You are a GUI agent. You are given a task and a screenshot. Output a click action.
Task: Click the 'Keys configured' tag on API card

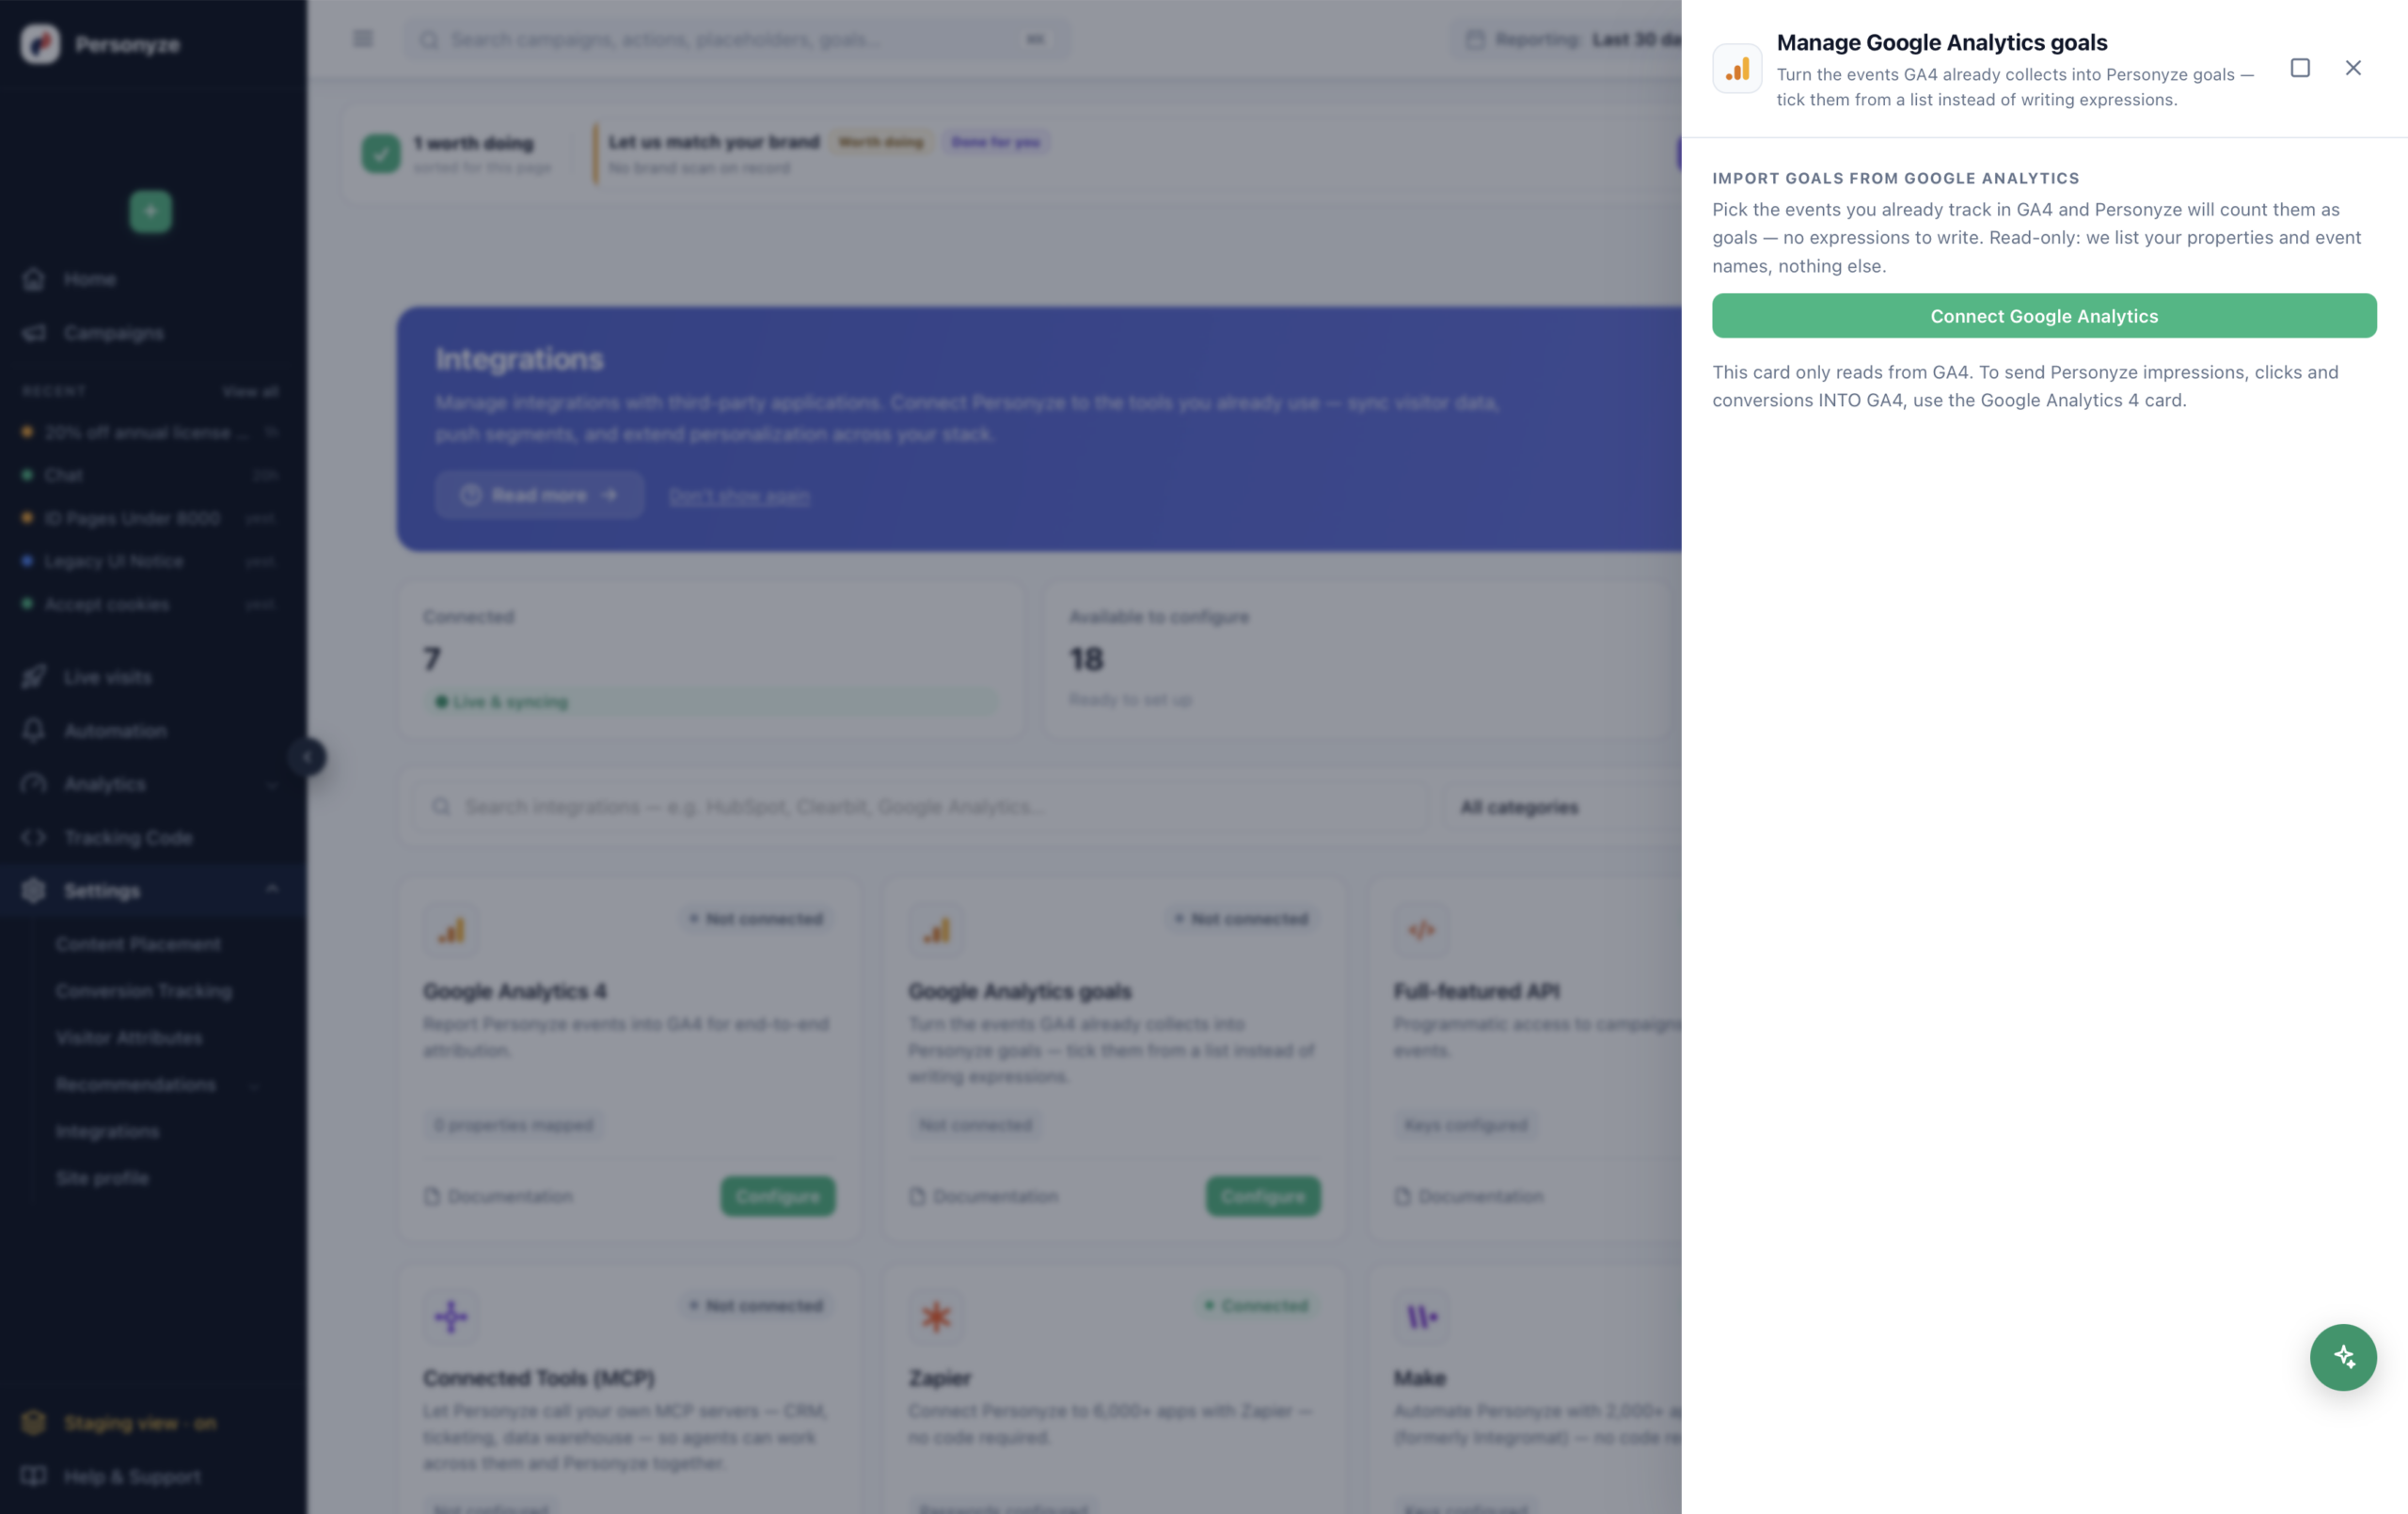(x=1466, y=1125)
